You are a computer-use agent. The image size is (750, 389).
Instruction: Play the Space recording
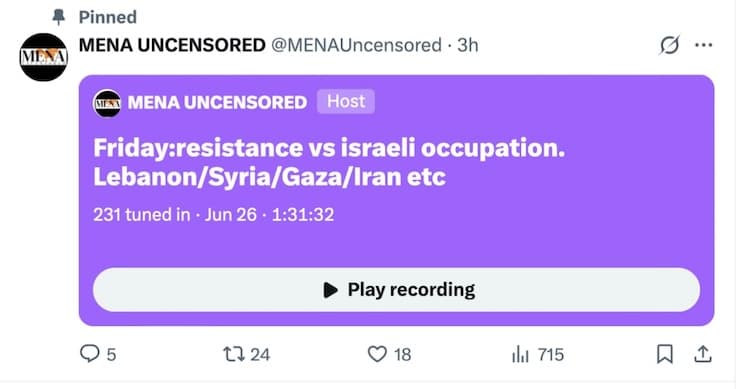397,289
